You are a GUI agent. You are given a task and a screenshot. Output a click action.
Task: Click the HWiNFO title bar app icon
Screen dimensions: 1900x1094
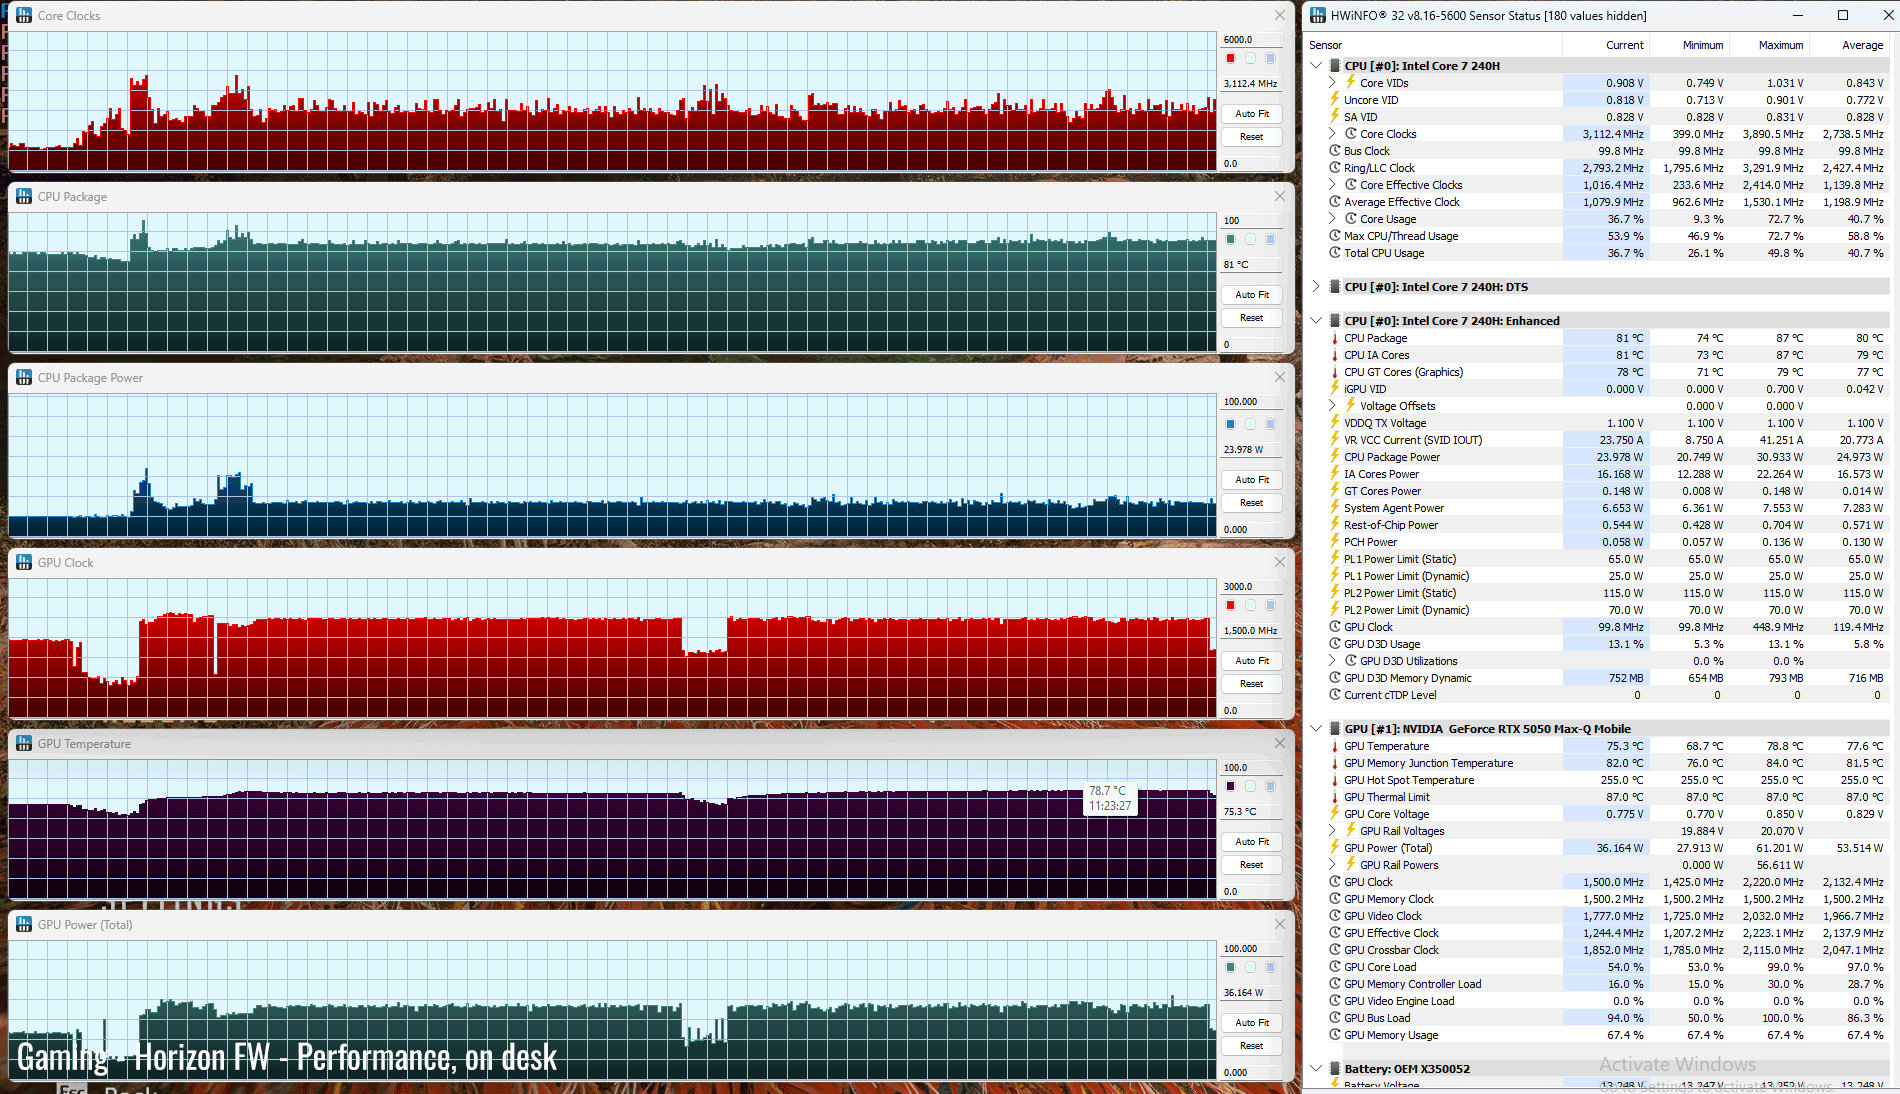(x=1318, y=16)
